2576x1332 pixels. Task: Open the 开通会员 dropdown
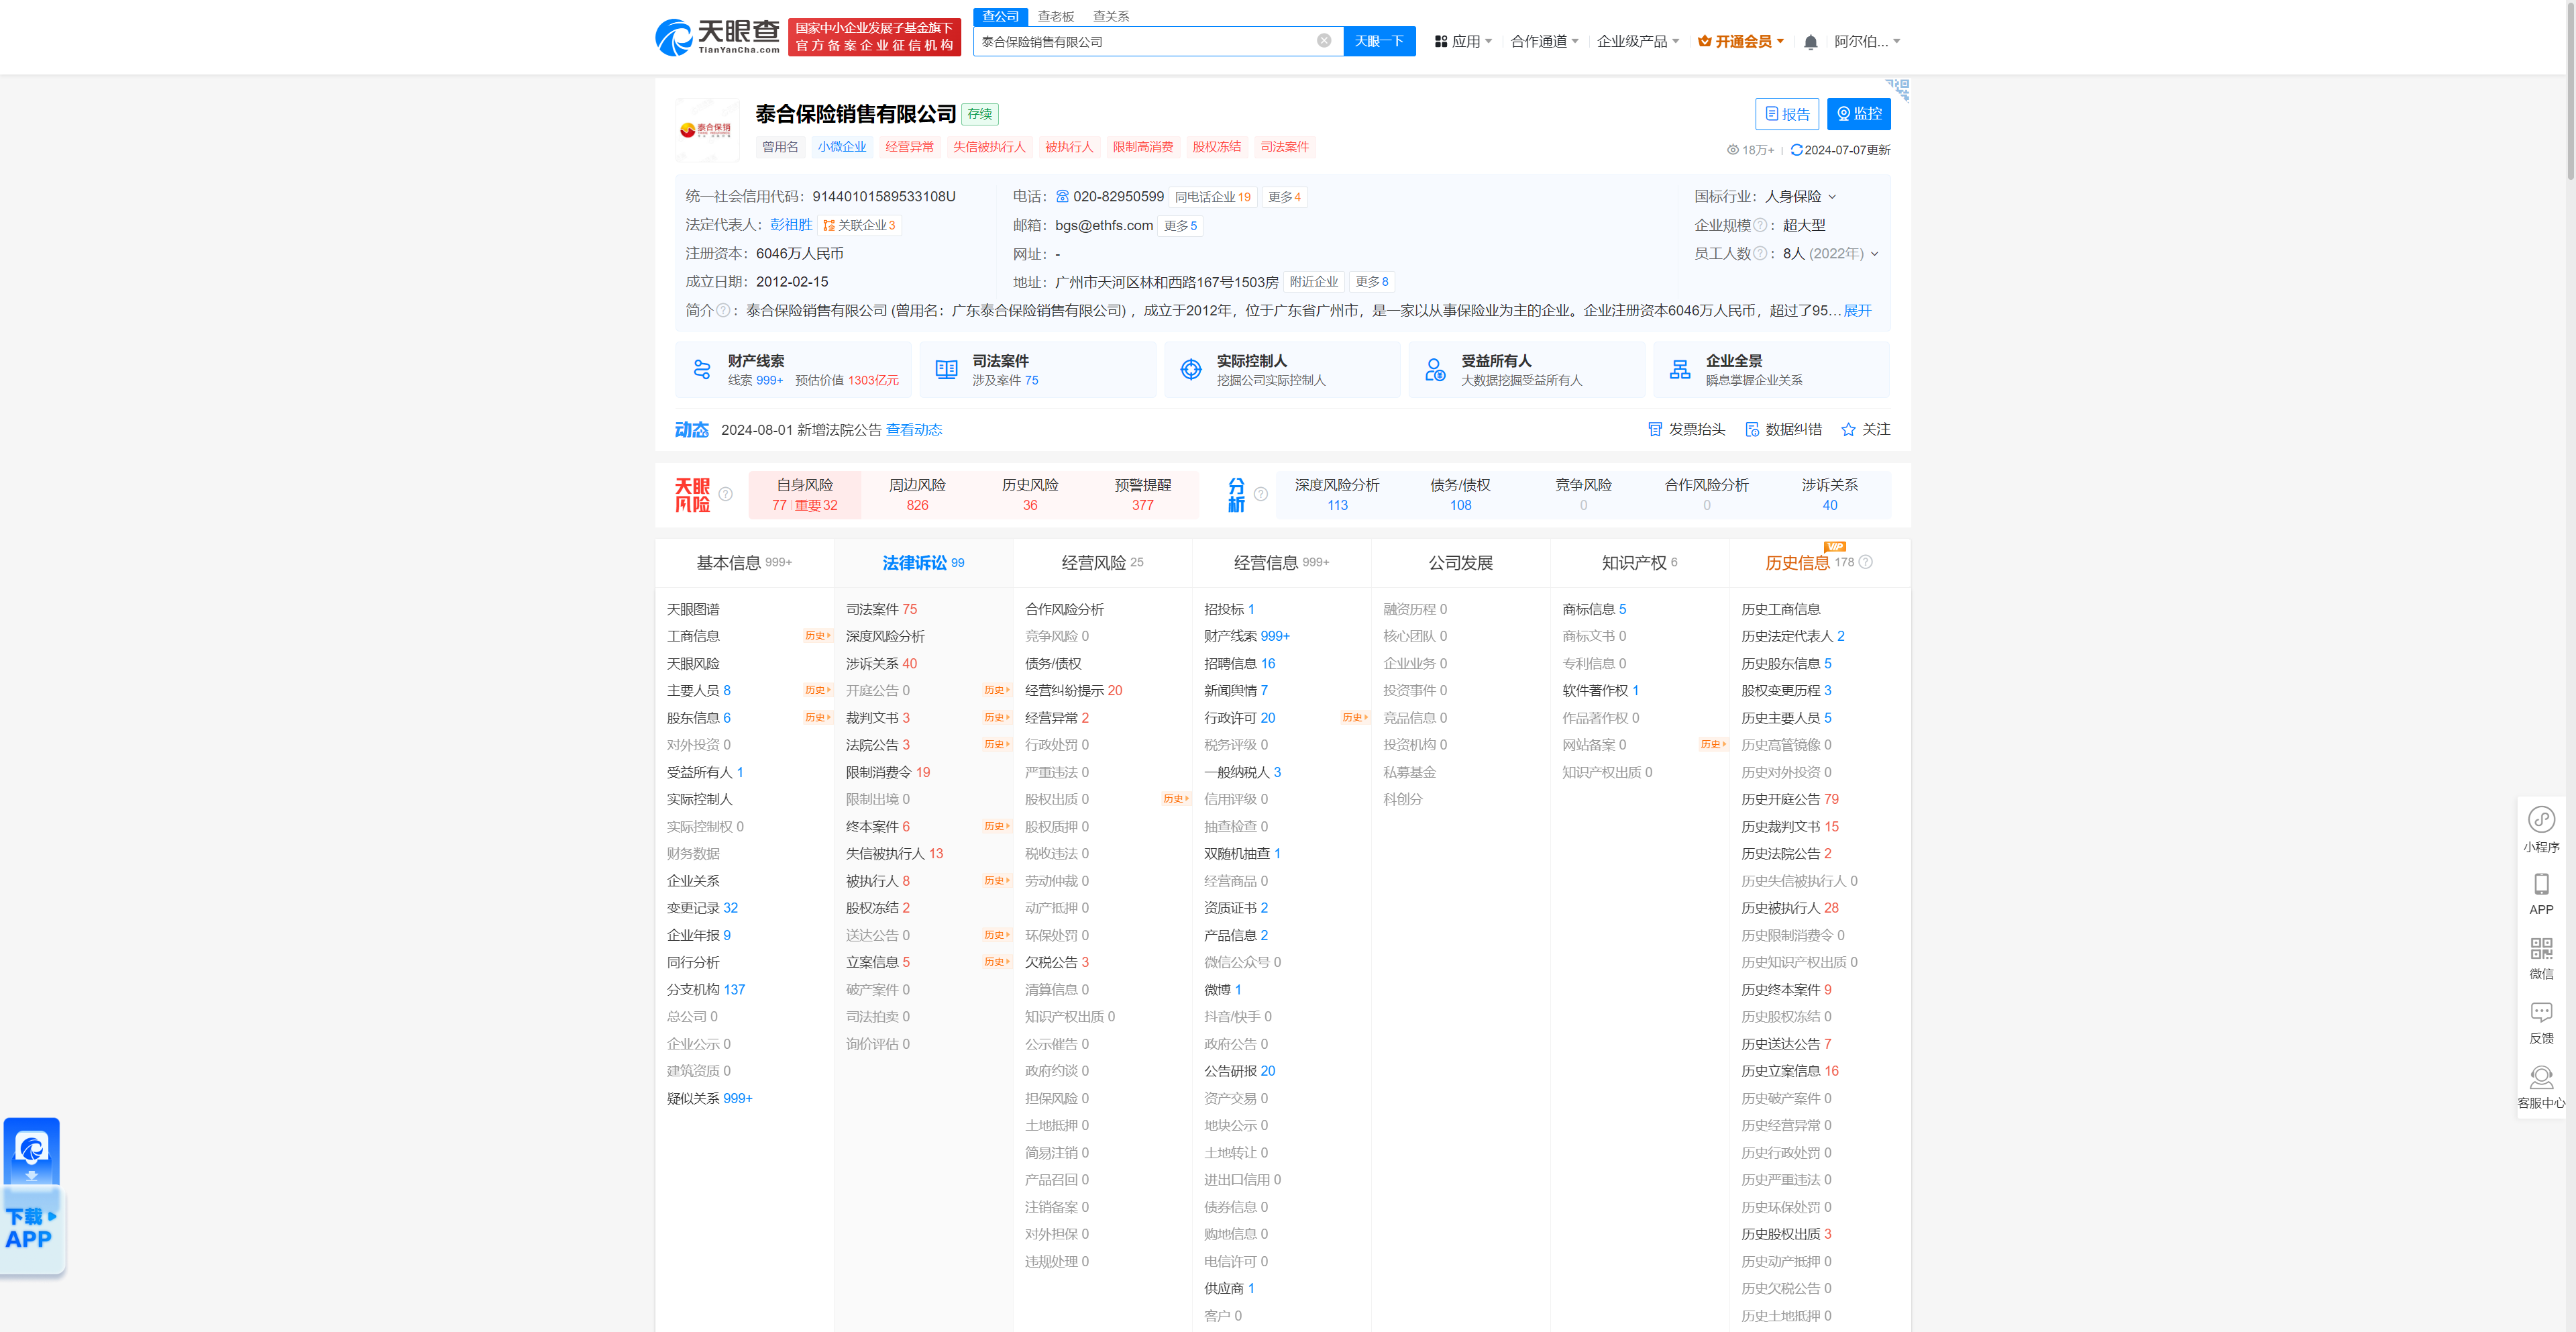[1740, 42]
